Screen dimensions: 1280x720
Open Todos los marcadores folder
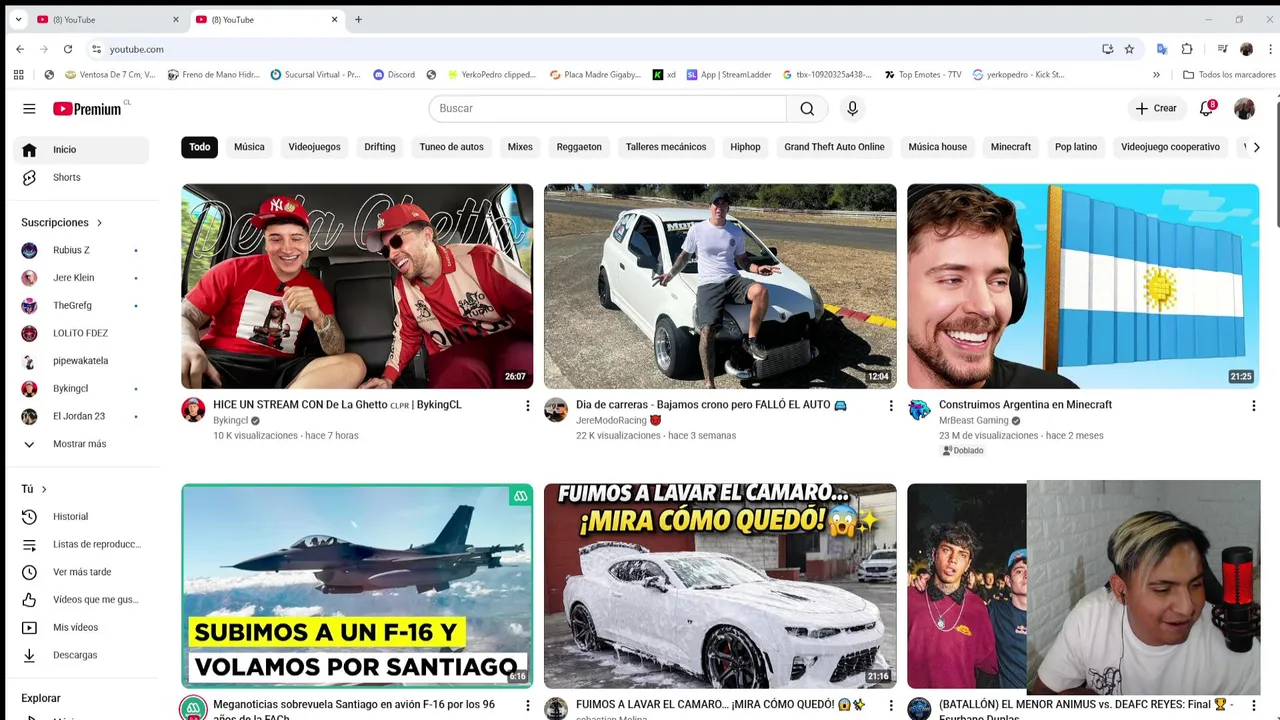pos(1229,74)
